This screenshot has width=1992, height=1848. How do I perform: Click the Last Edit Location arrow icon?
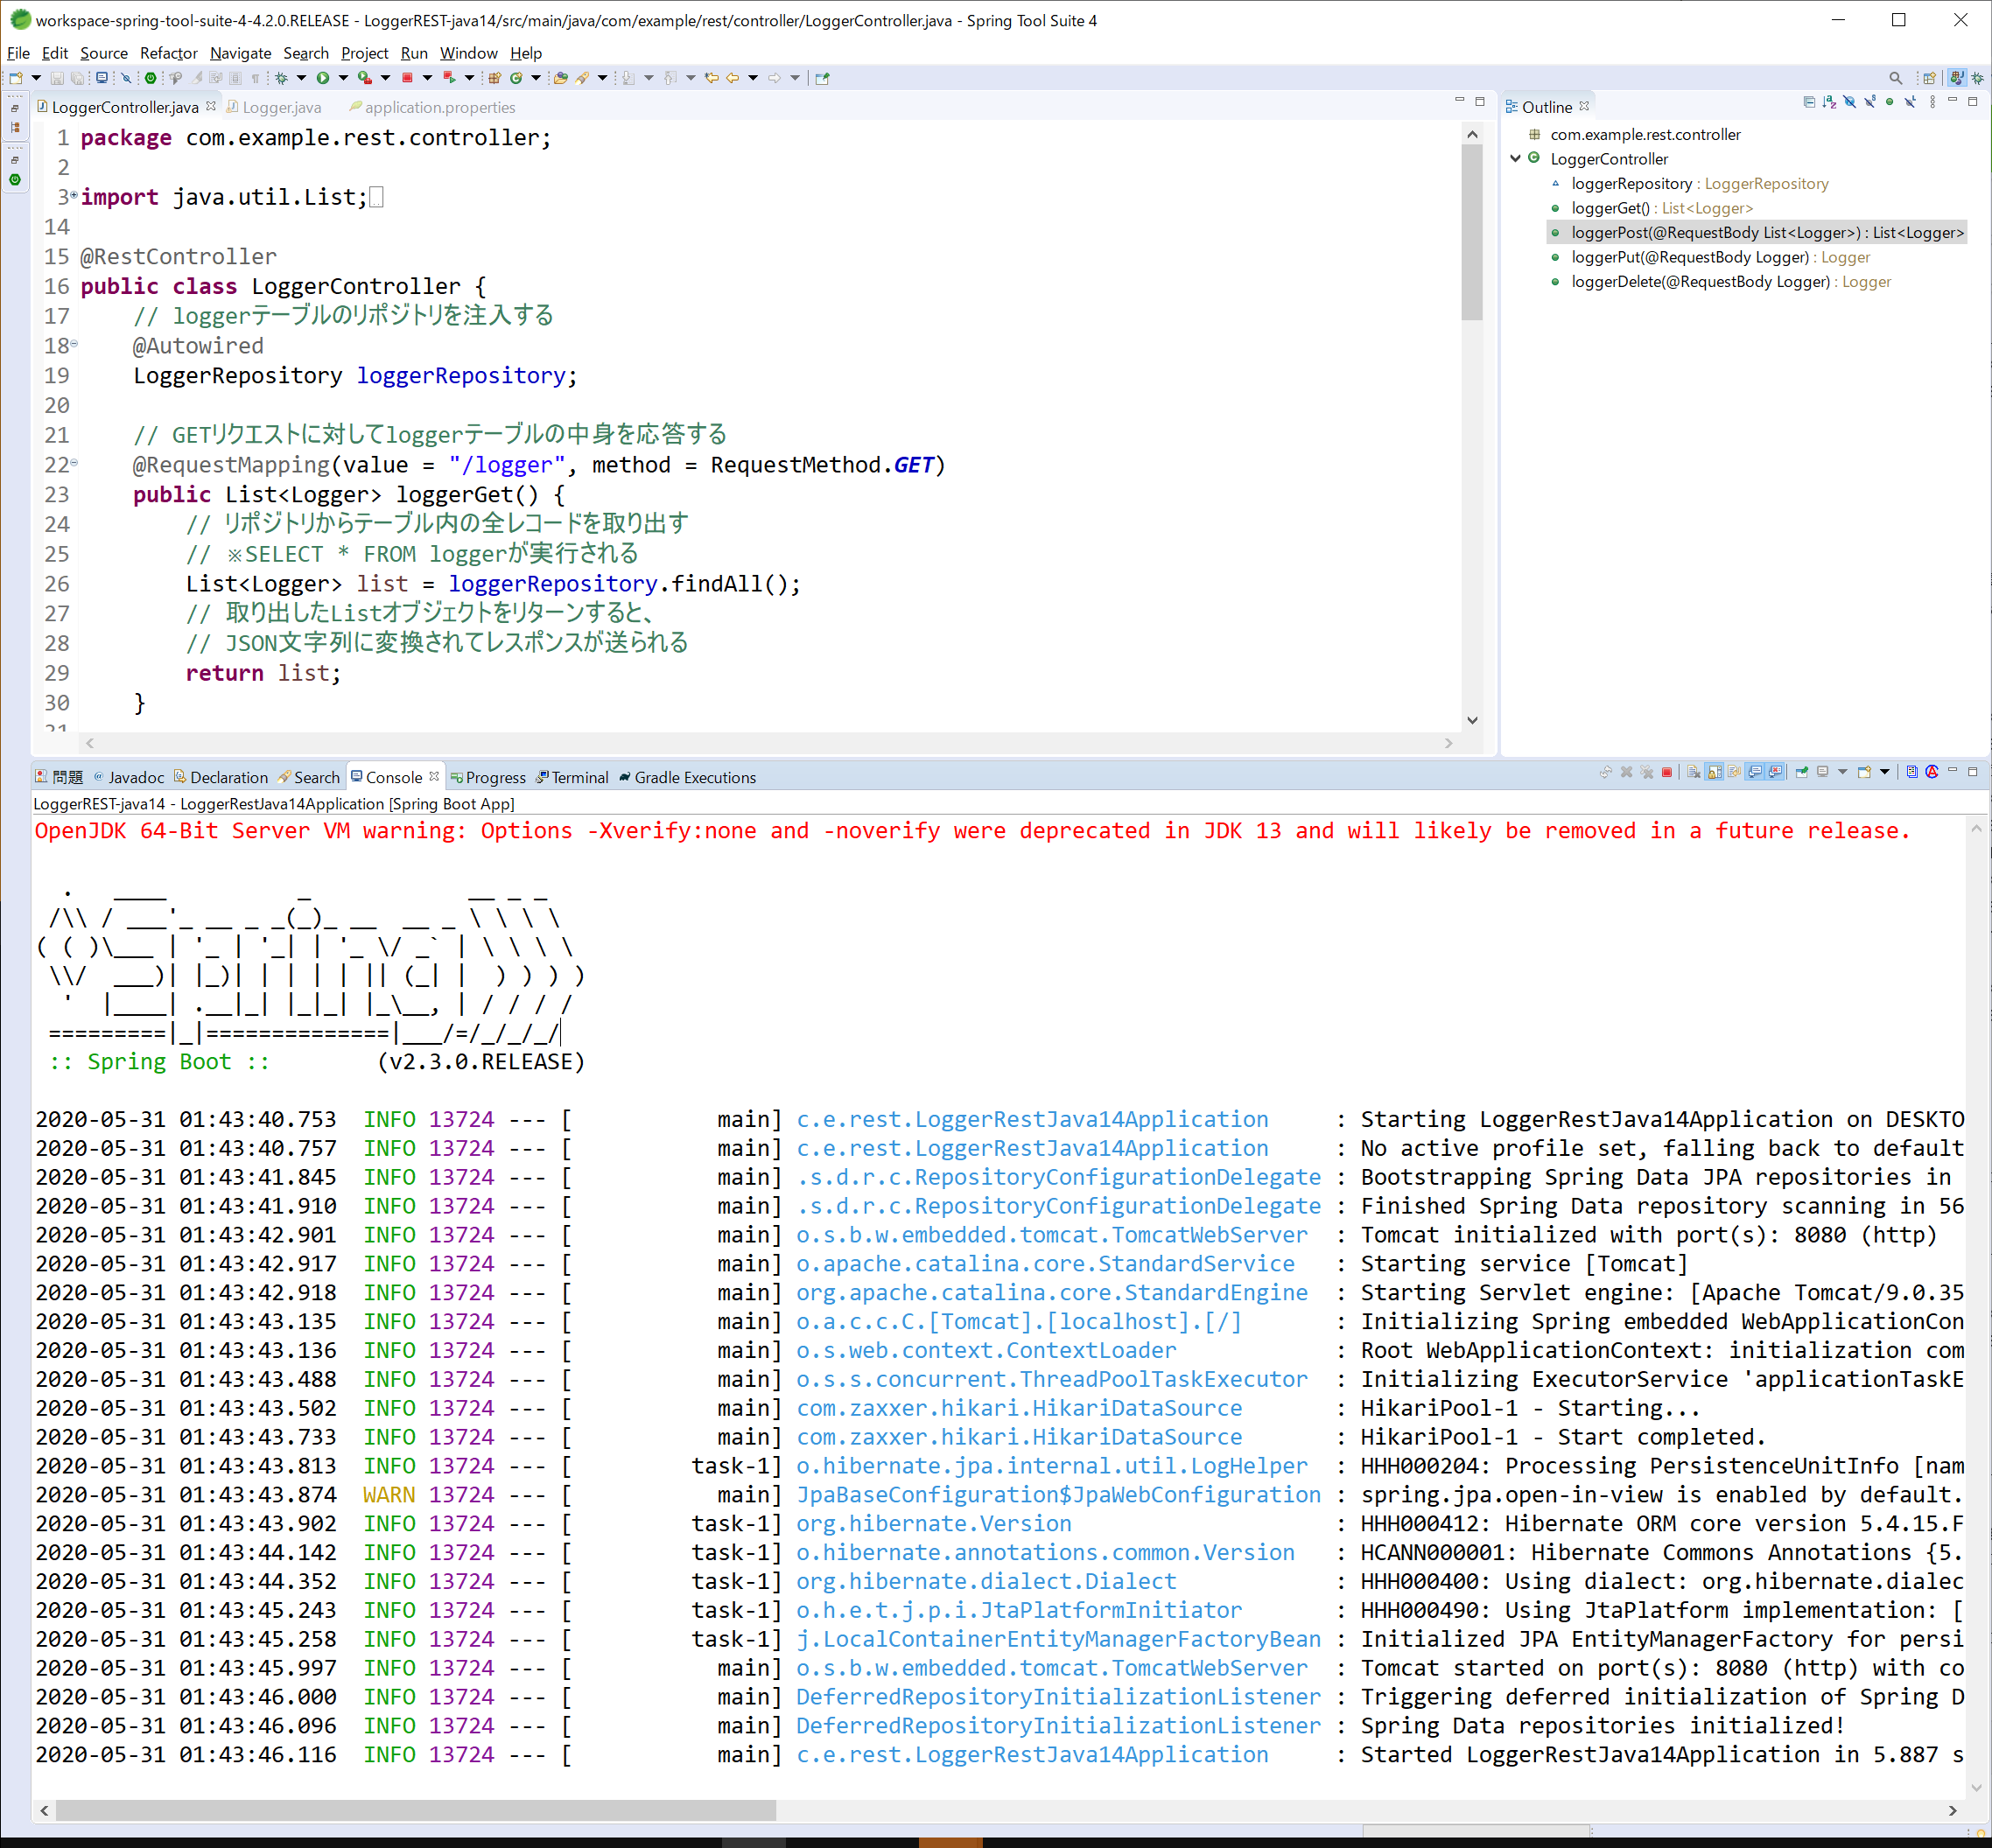coord(712,78)
